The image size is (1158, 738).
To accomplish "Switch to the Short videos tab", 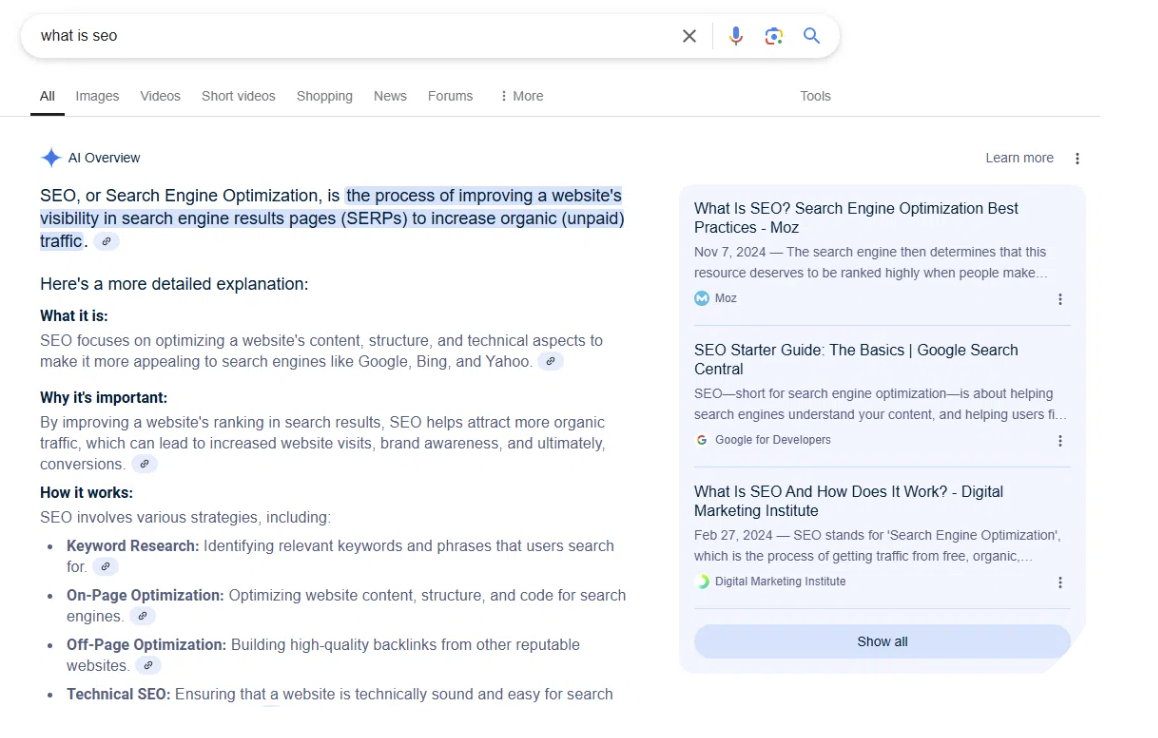I will (x=238, y=96).
